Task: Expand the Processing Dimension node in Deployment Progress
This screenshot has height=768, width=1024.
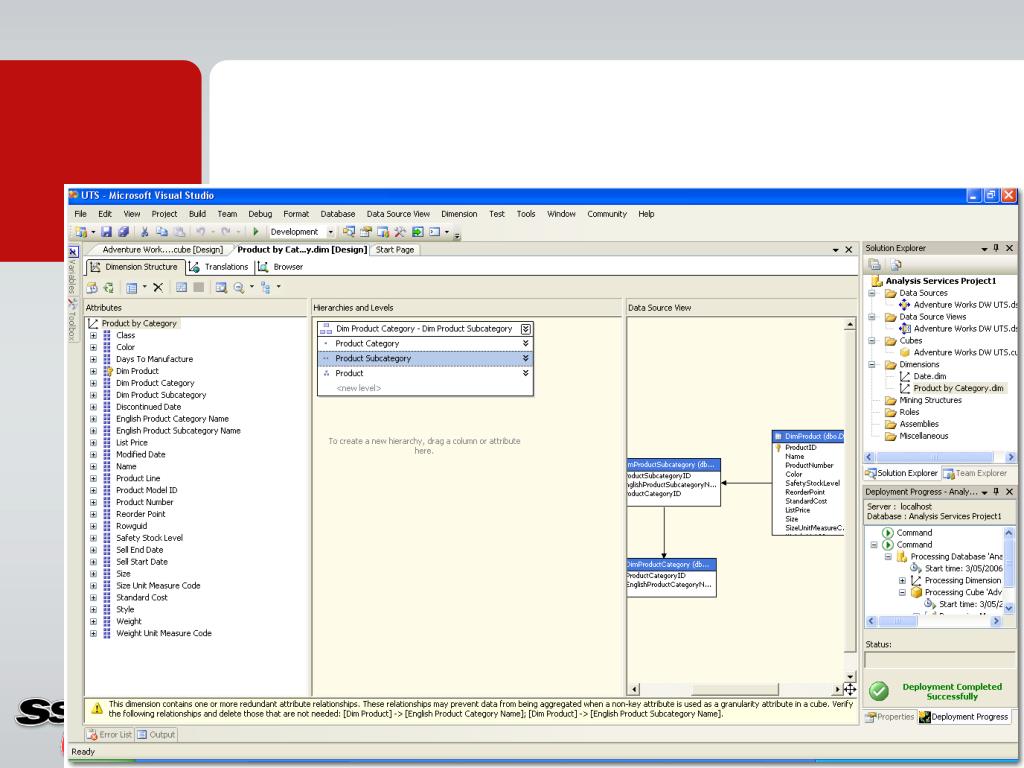Action: (x=903, y=581)
